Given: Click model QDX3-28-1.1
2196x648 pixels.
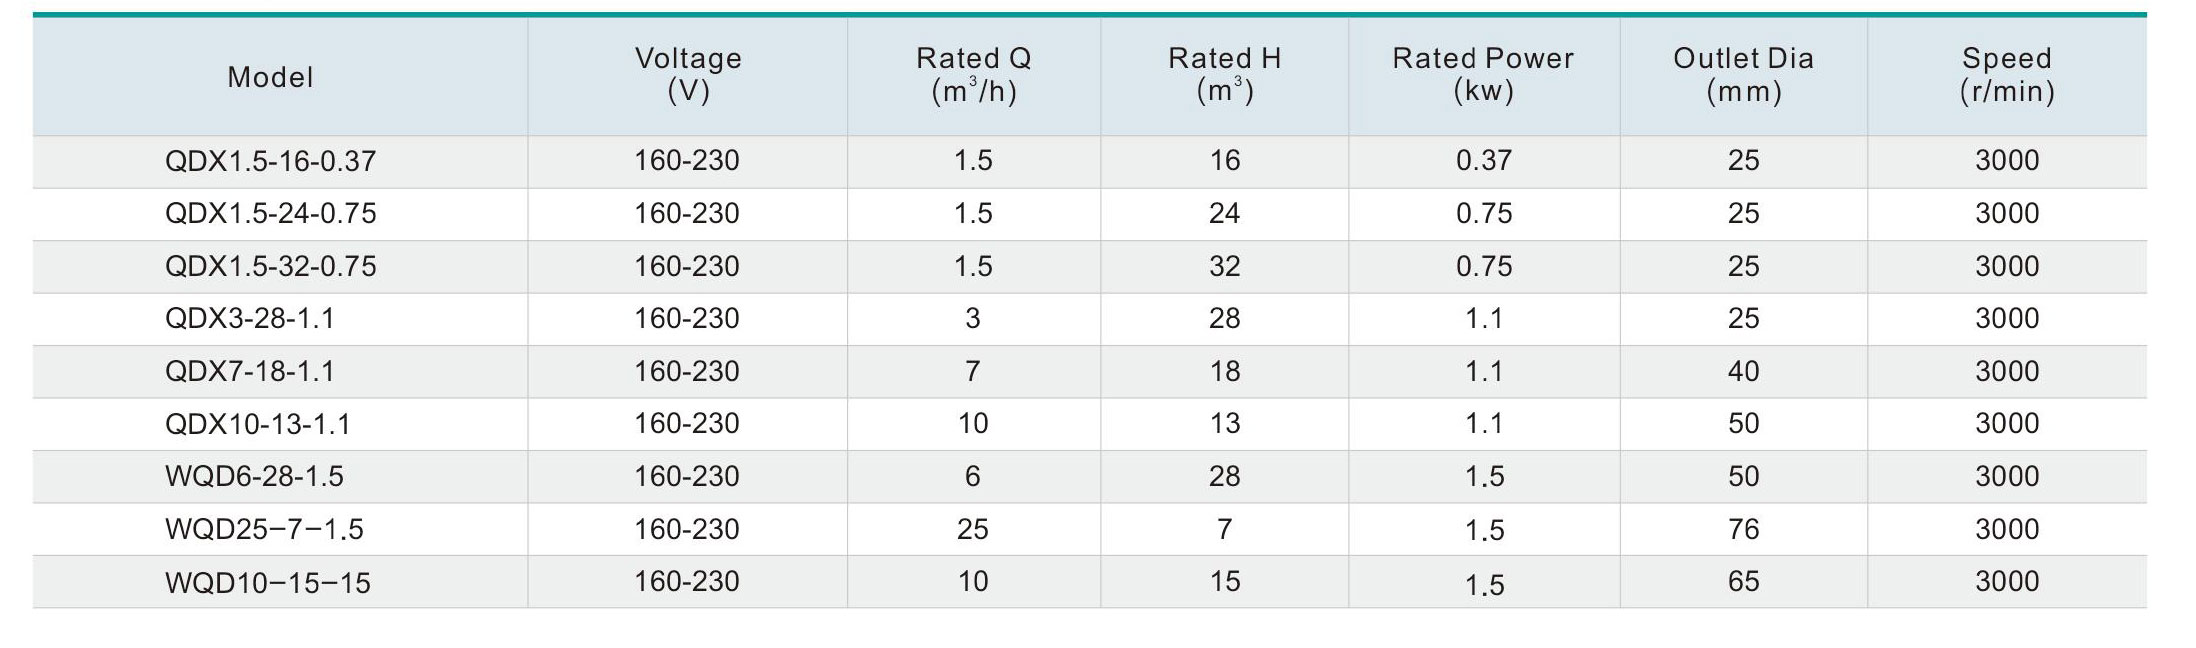Looking at the screenshot, I should pyautogui.click(x=249, y=319).
